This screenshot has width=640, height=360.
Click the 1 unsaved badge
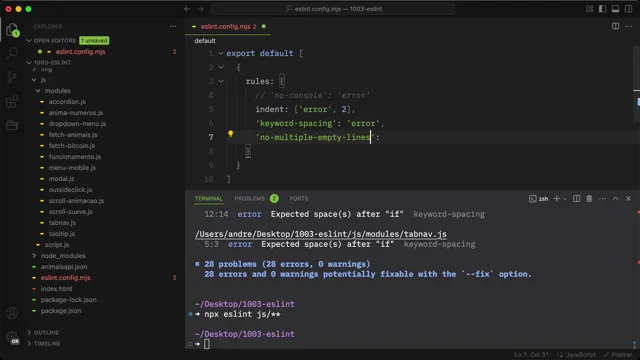(94, 40)
